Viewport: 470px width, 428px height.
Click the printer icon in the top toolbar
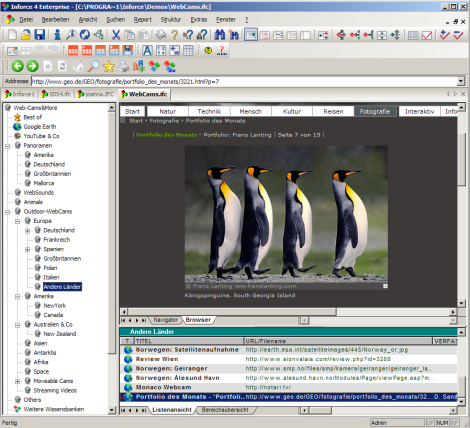click(x=161, y=34)
